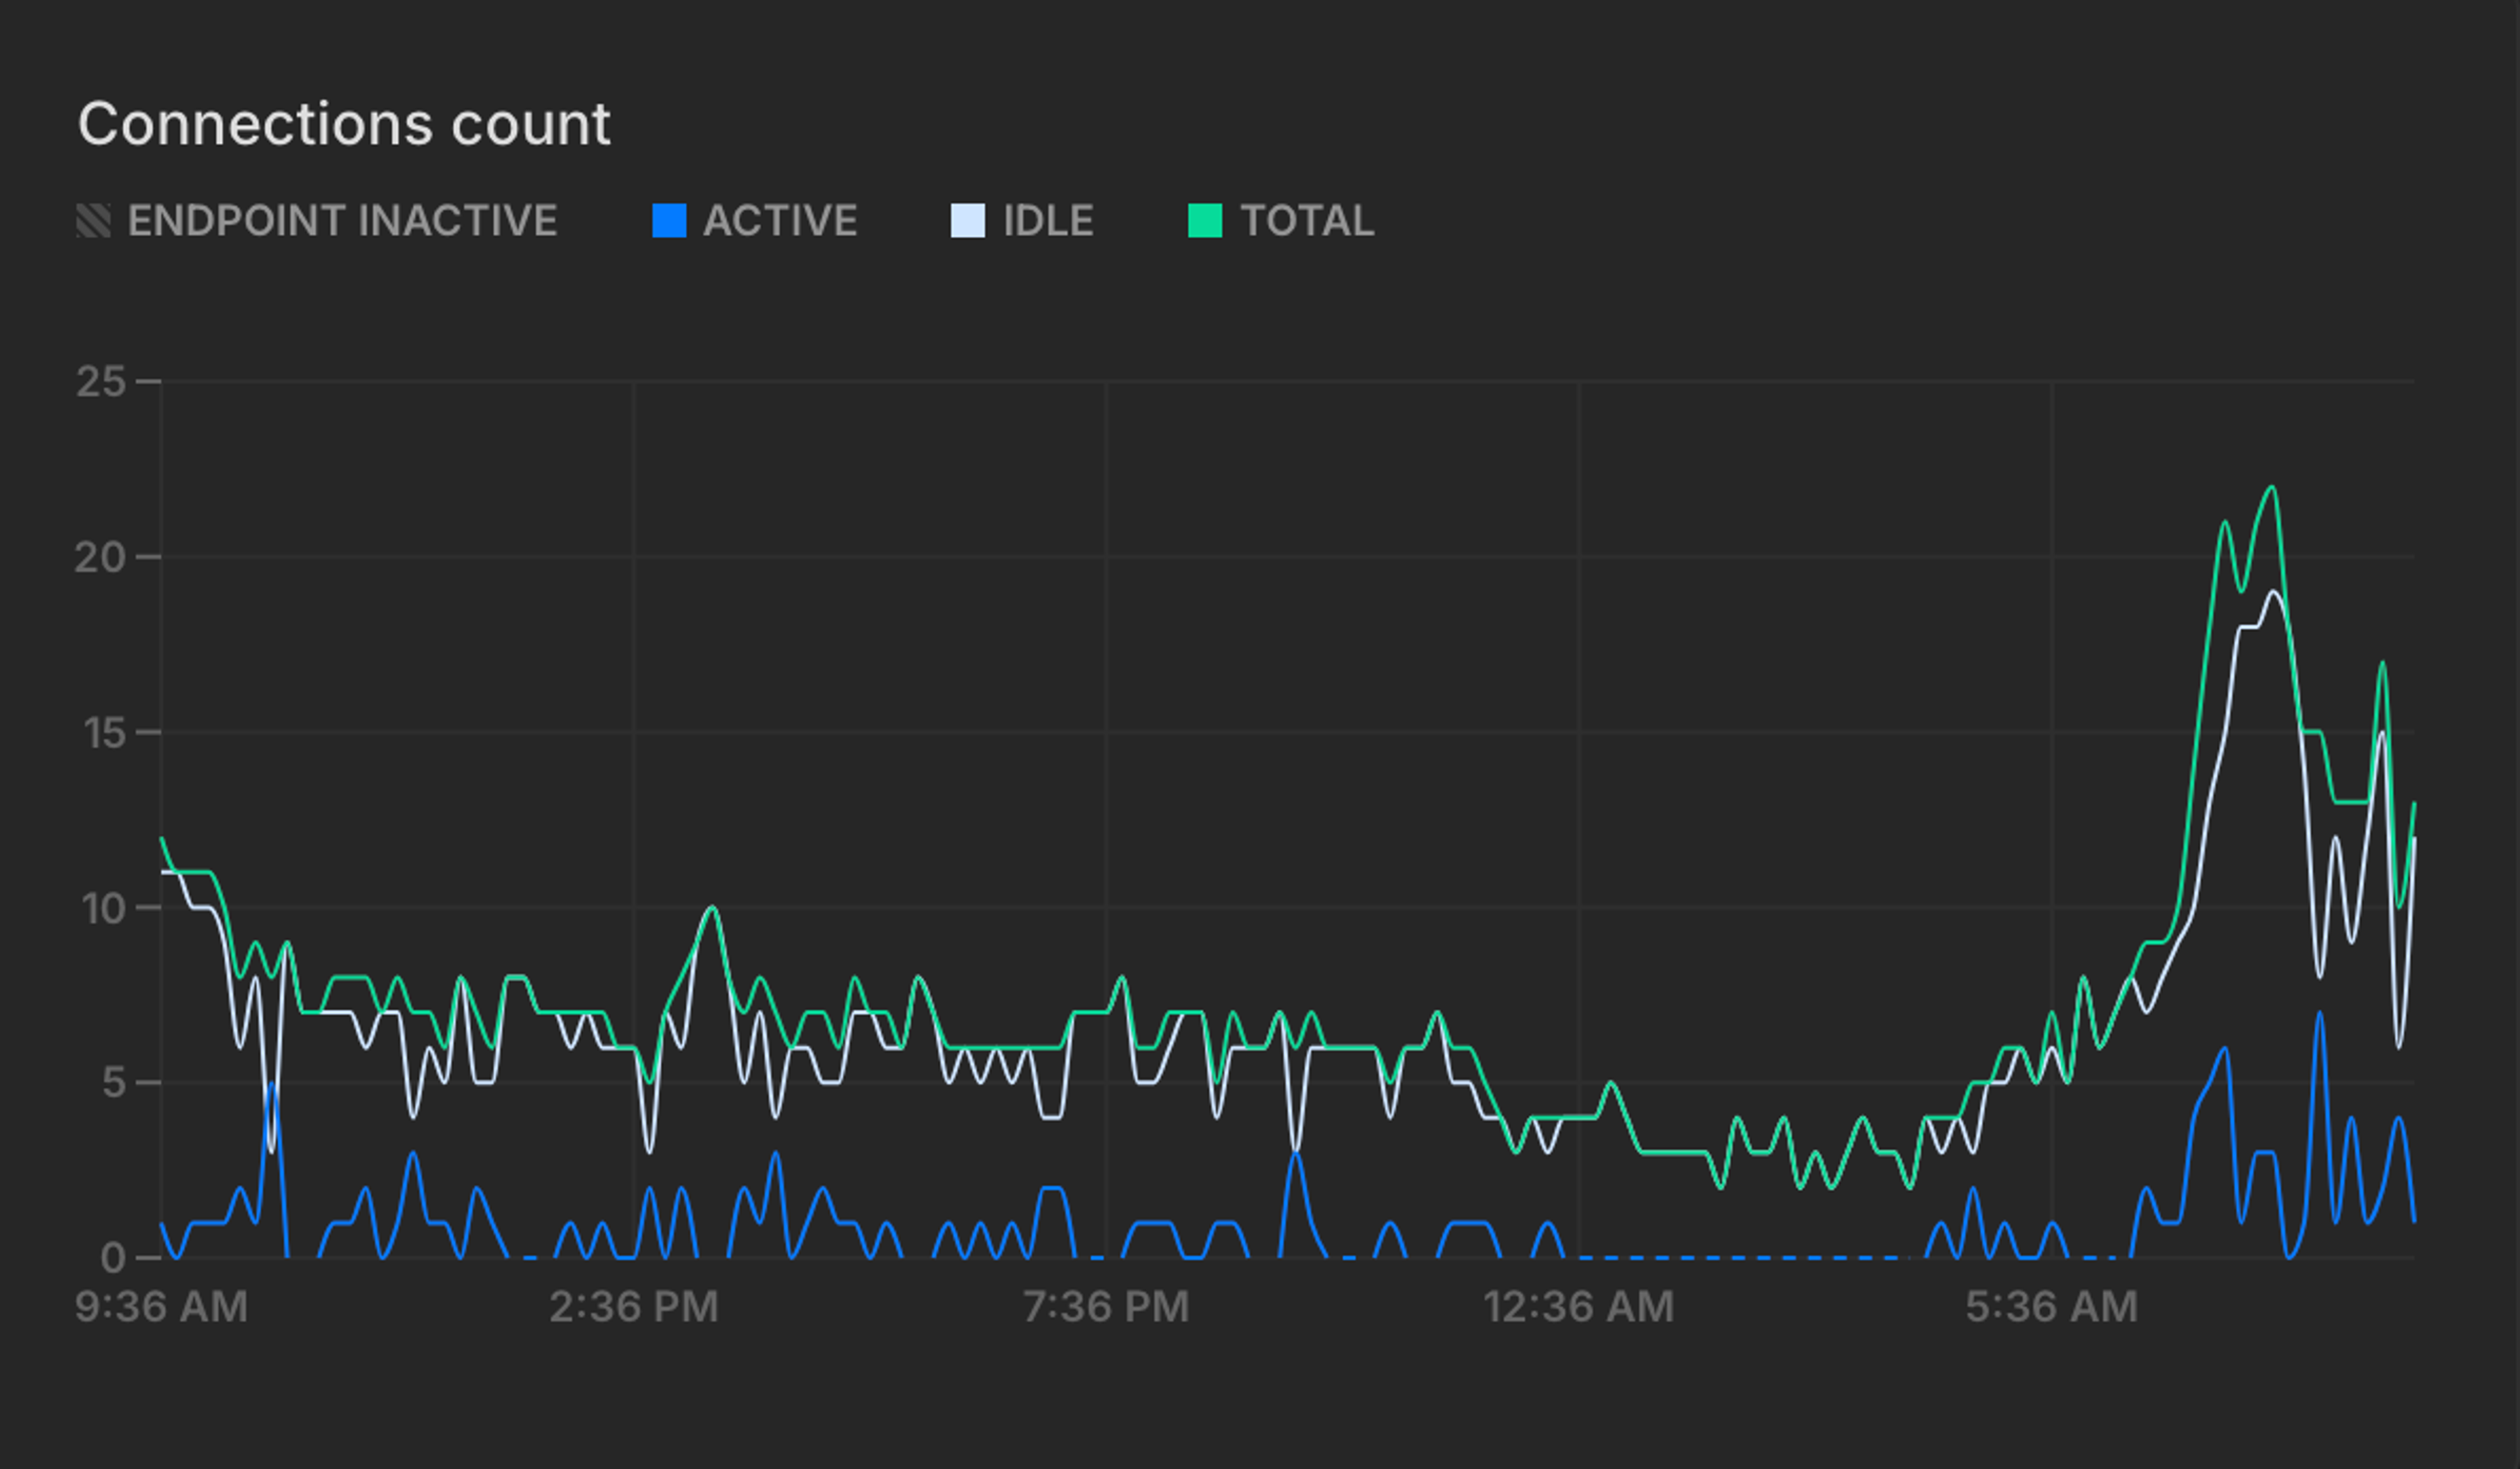Click the green TOTAL legend swatch
Image resolution: width=2520 pixels, height=1469 pixels.
pos(1204,221)
